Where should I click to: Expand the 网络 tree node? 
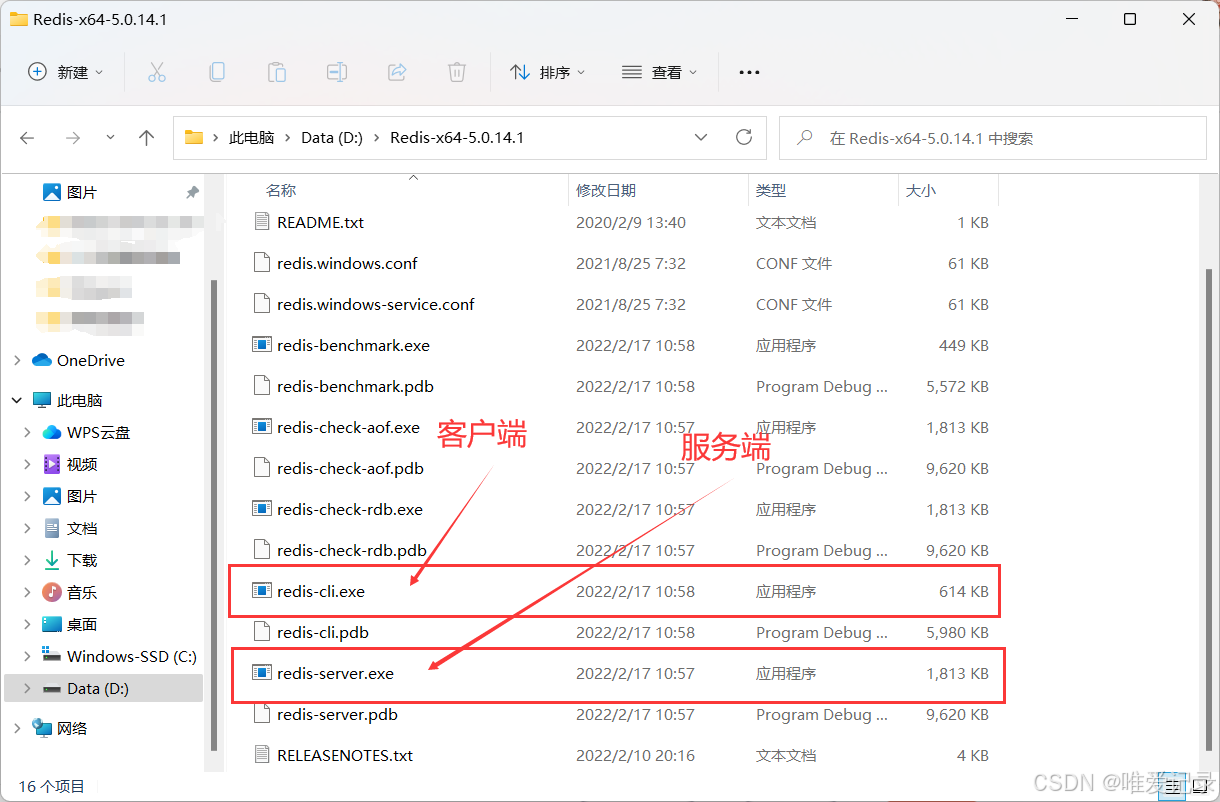pos(17,728)
